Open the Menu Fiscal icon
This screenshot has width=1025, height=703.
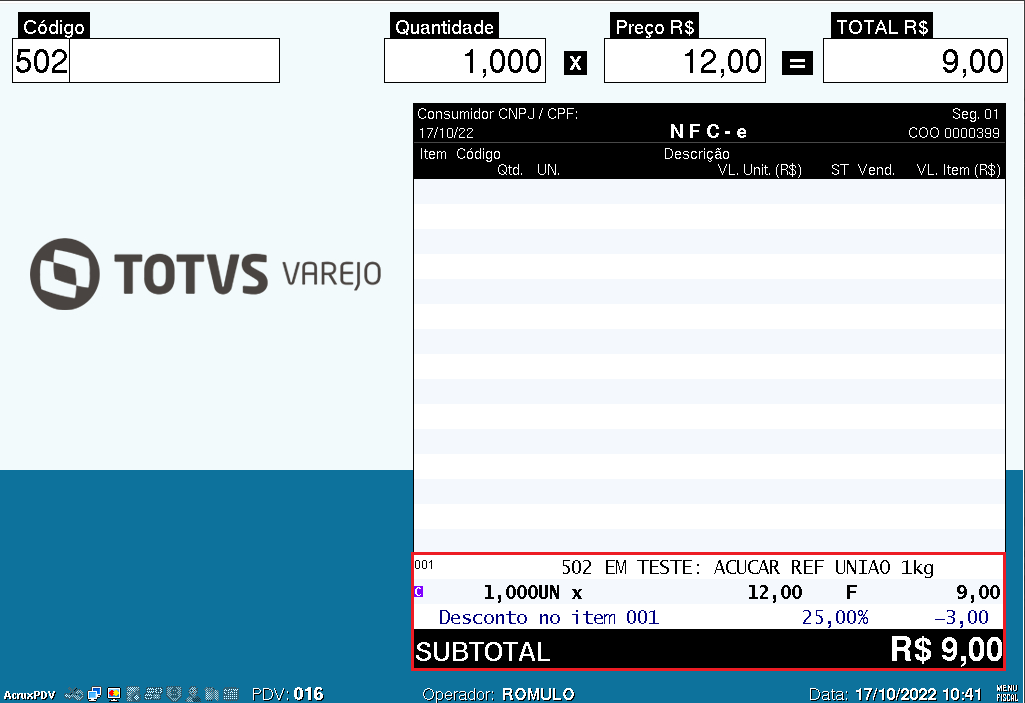[x=1007, y=693]
